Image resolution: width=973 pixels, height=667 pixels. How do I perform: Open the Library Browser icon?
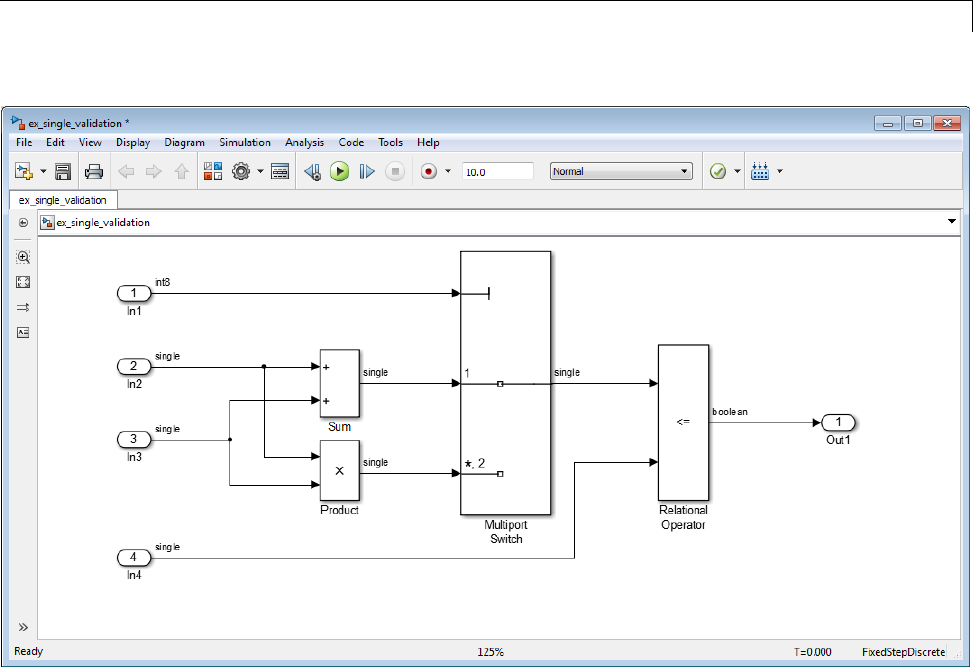tap(213, 171)
